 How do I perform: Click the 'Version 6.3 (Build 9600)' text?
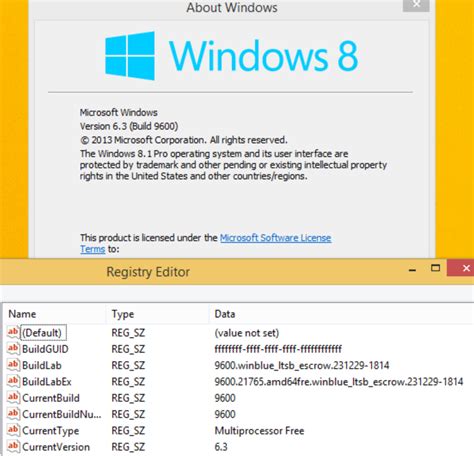pyautogui.click(x=129, y=126)
